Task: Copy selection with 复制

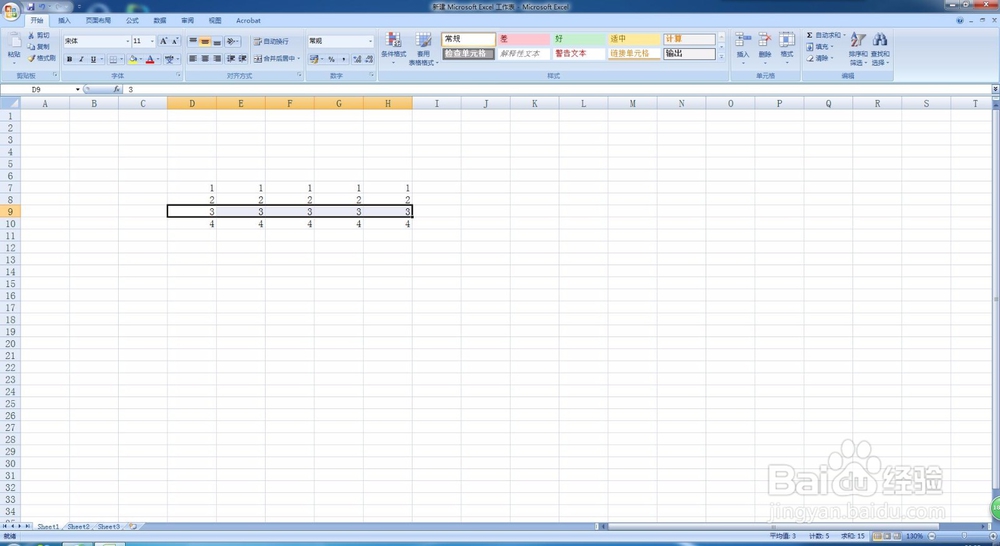Action: 39,47
